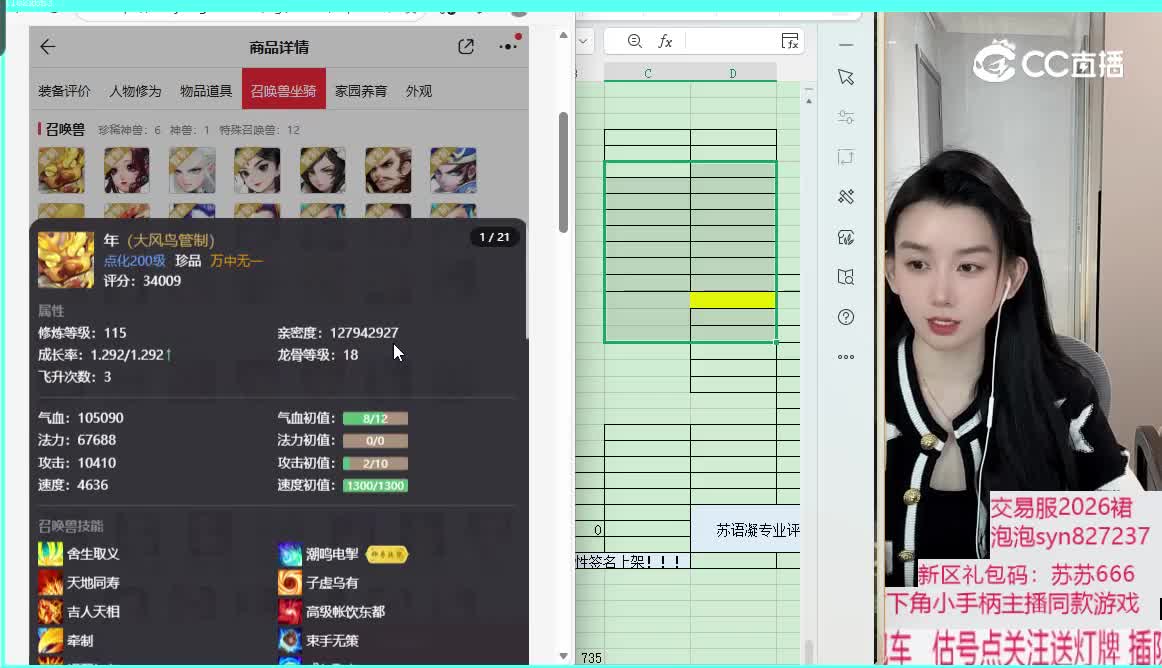
Task: Select the bearded man summon avatar
Action: pos(388,170)
